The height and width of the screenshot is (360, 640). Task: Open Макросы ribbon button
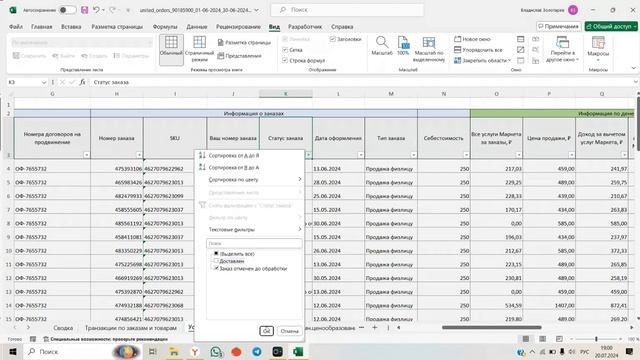(x=598, y=48)
